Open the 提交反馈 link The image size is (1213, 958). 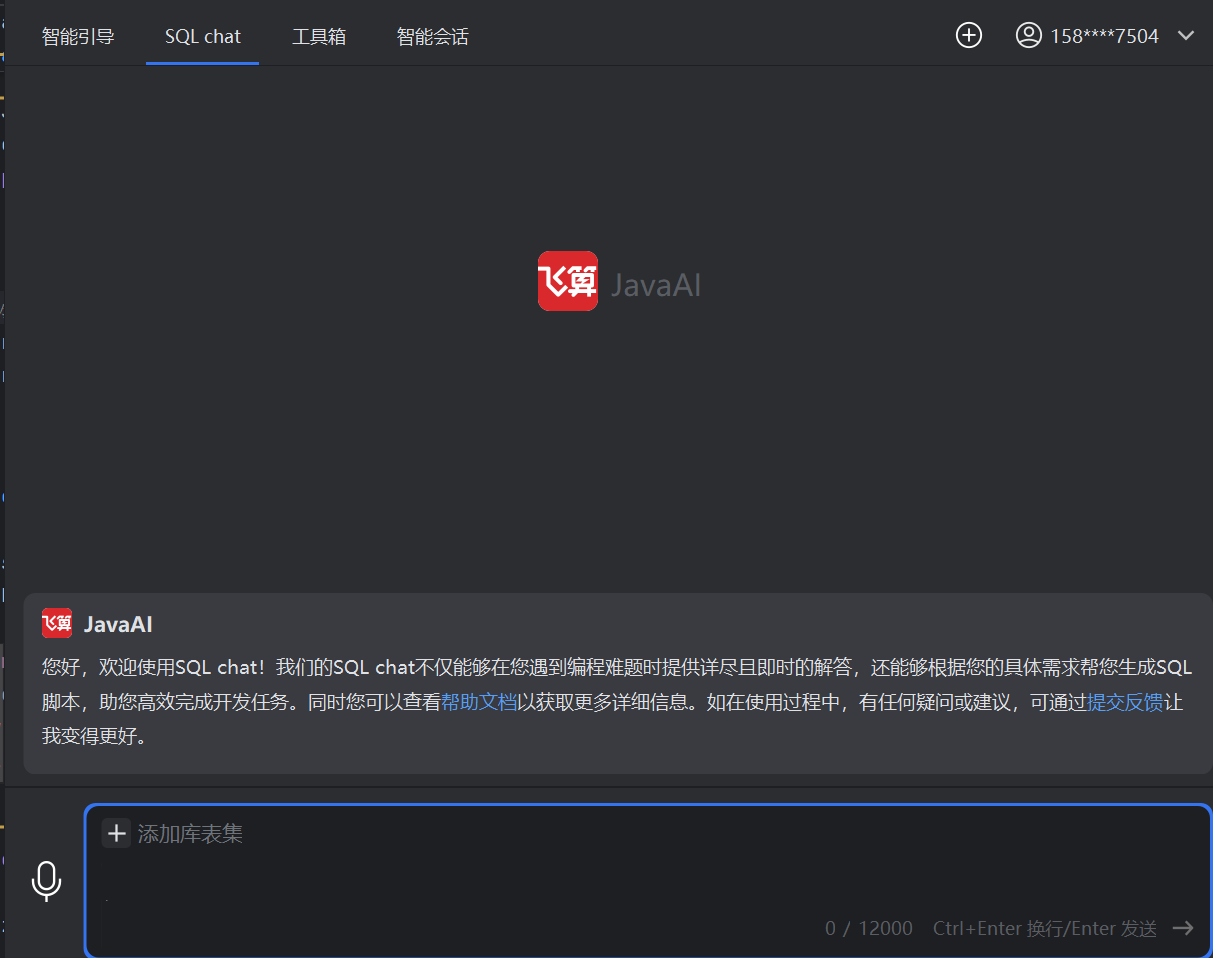coord(1125,702)
